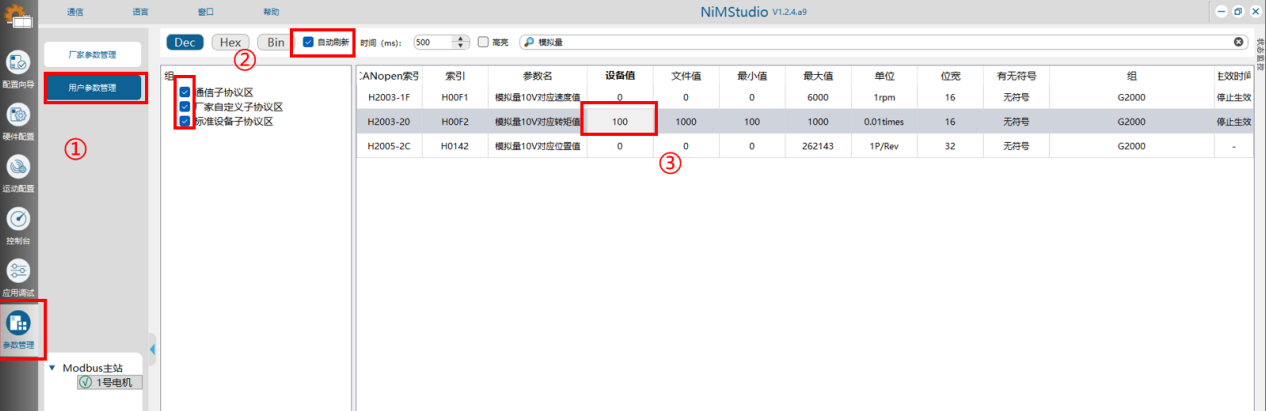Image resolution: width=1266 pixels, height=411 pixels.
Task: Open the 配置向导 sidebar icon
Action: click(x=19, y=63)
